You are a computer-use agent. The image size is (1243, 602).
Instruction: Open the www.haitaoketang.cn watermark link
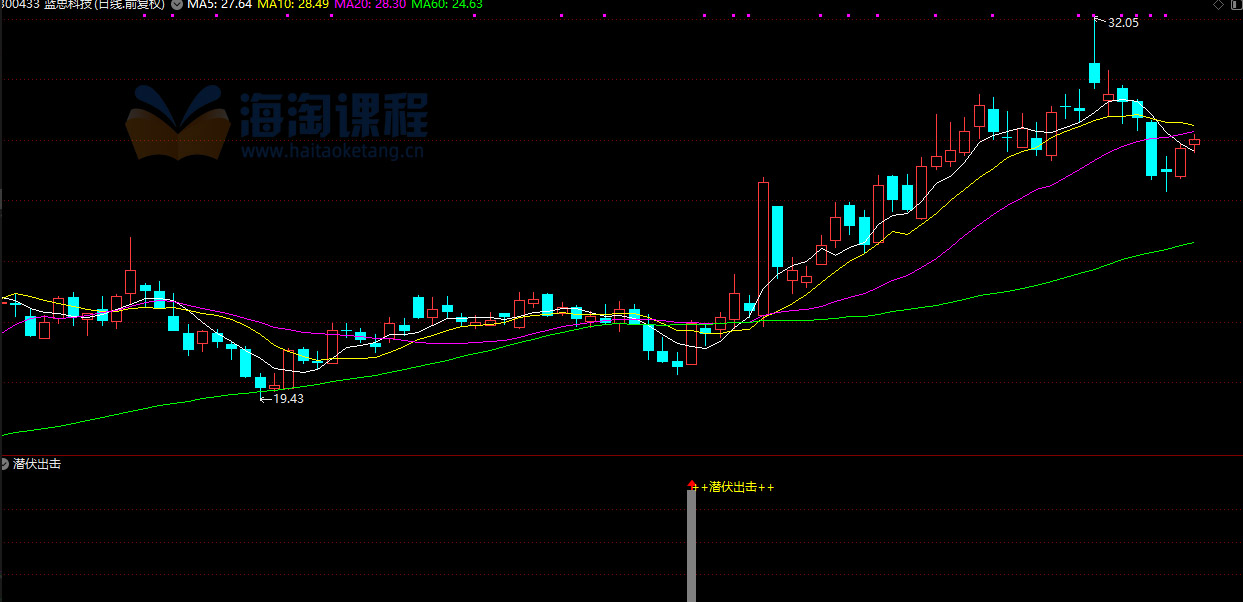click(x=333, y=152)
